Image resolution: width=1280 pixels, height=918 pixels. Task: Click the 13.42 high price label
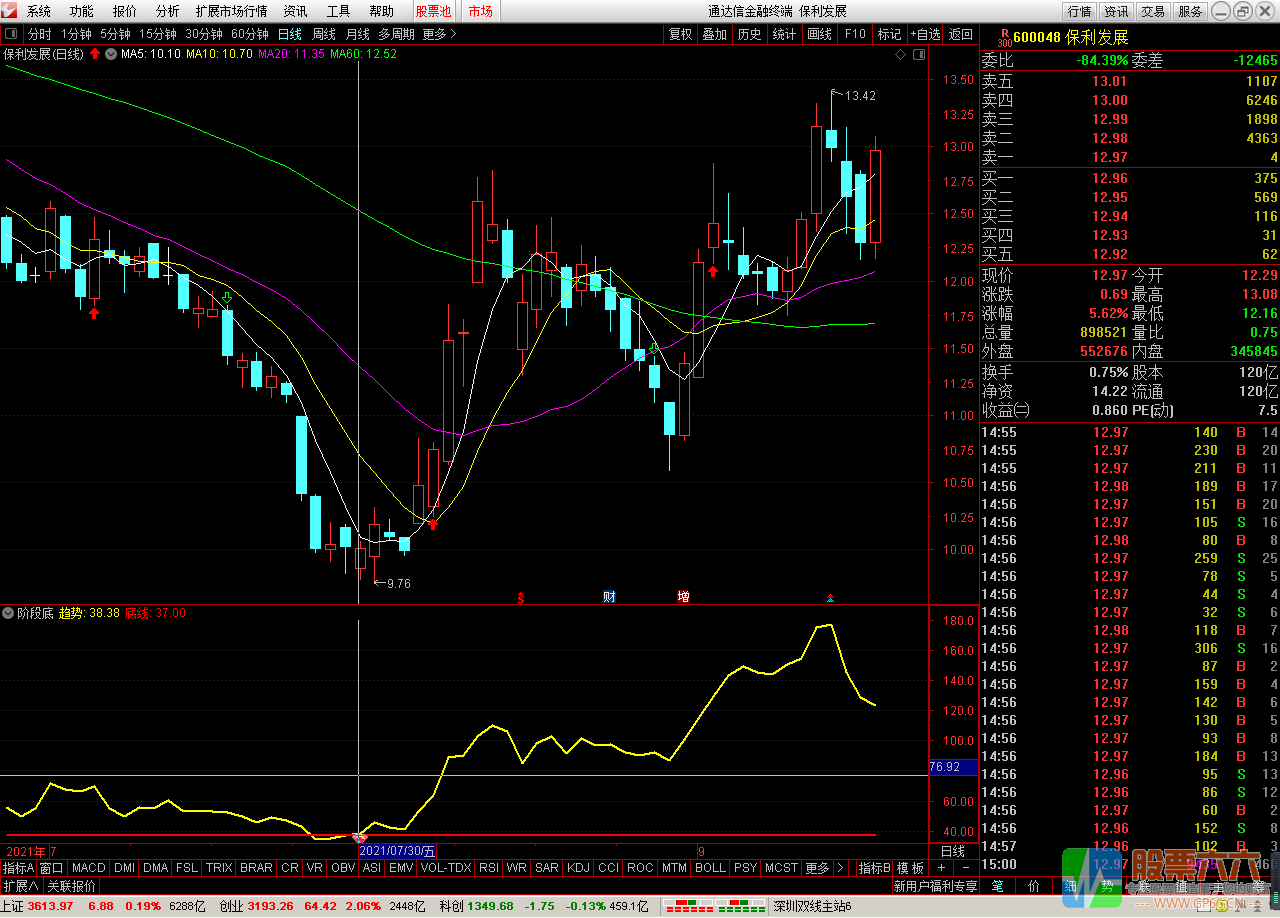(x=860, y=96)
